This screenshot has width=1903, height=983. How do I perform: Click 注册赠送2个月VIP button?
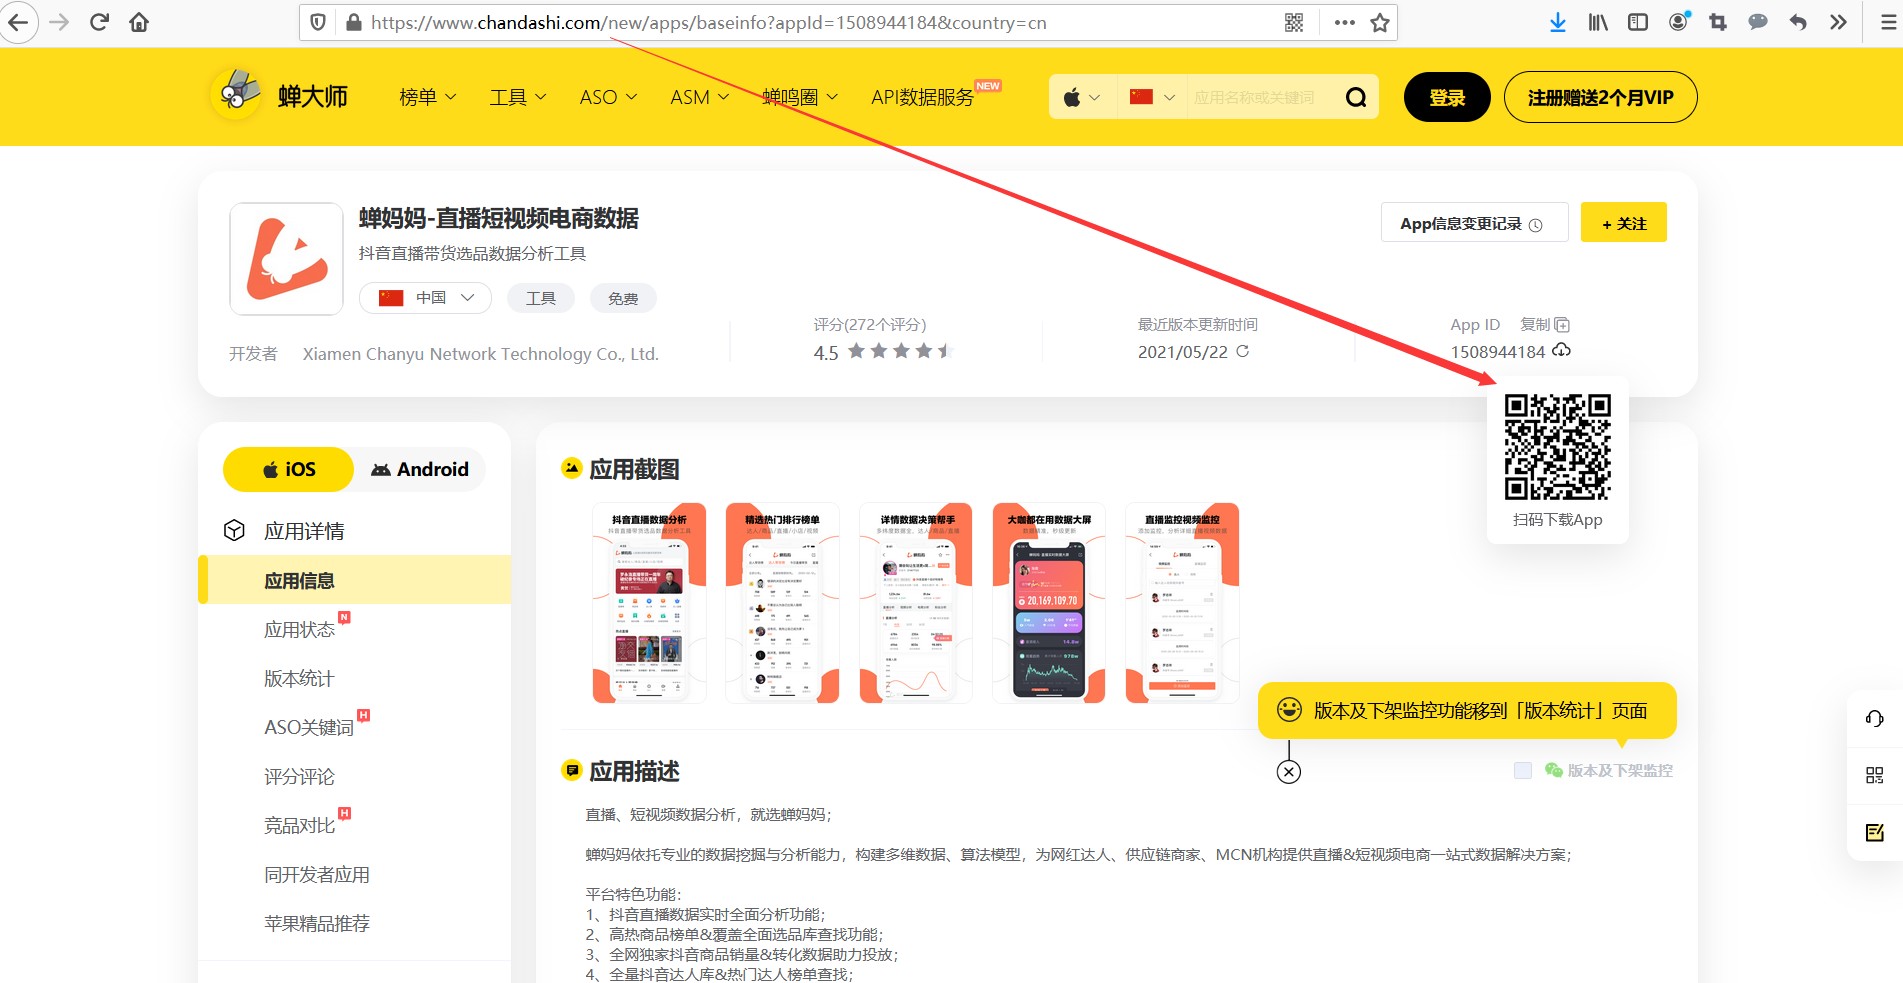pos(1600,97)
